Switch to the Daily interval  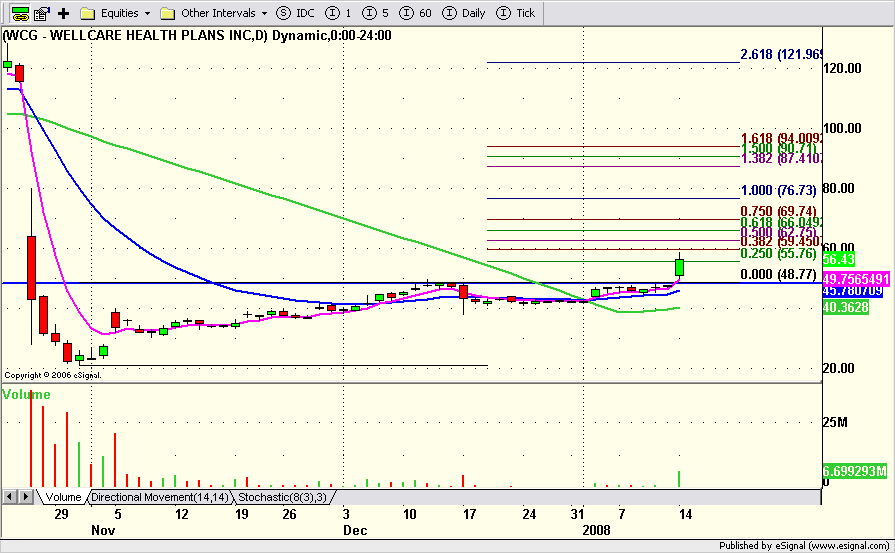click(463, 13)
